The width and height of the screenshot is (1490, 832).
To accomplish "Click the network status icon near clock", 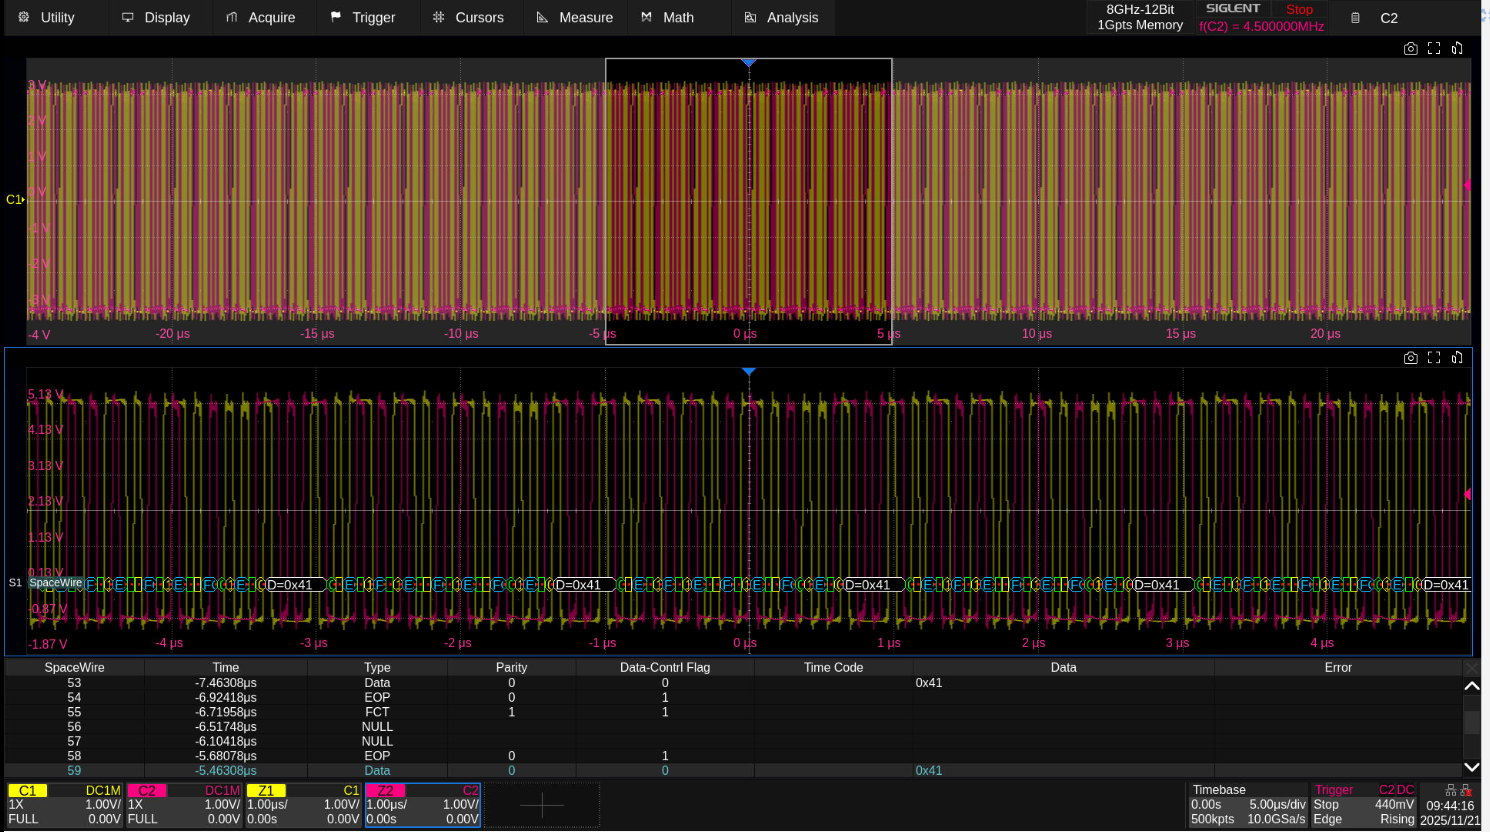I will point(1451,790).
